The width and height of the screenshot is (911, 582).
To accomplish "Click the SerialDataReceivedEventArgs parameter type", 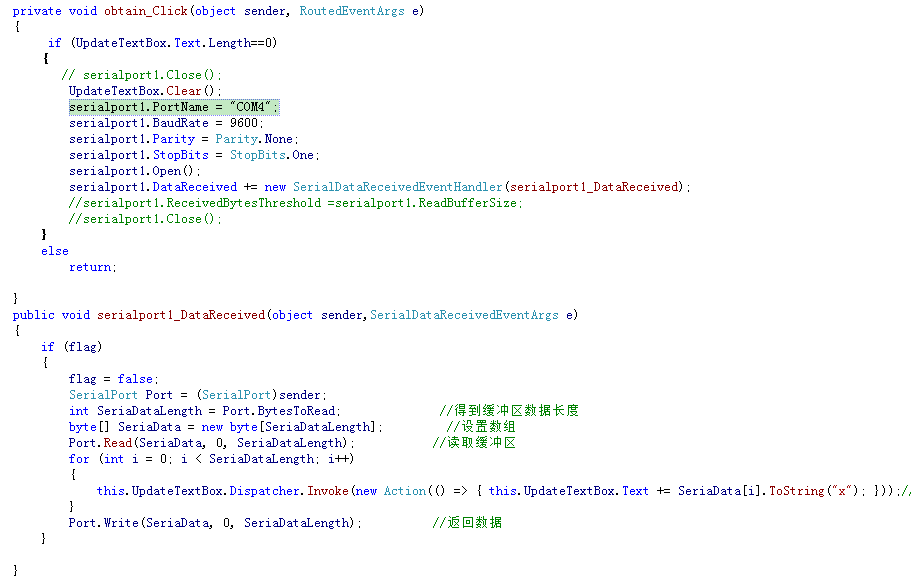I will (x=464, y=315).
